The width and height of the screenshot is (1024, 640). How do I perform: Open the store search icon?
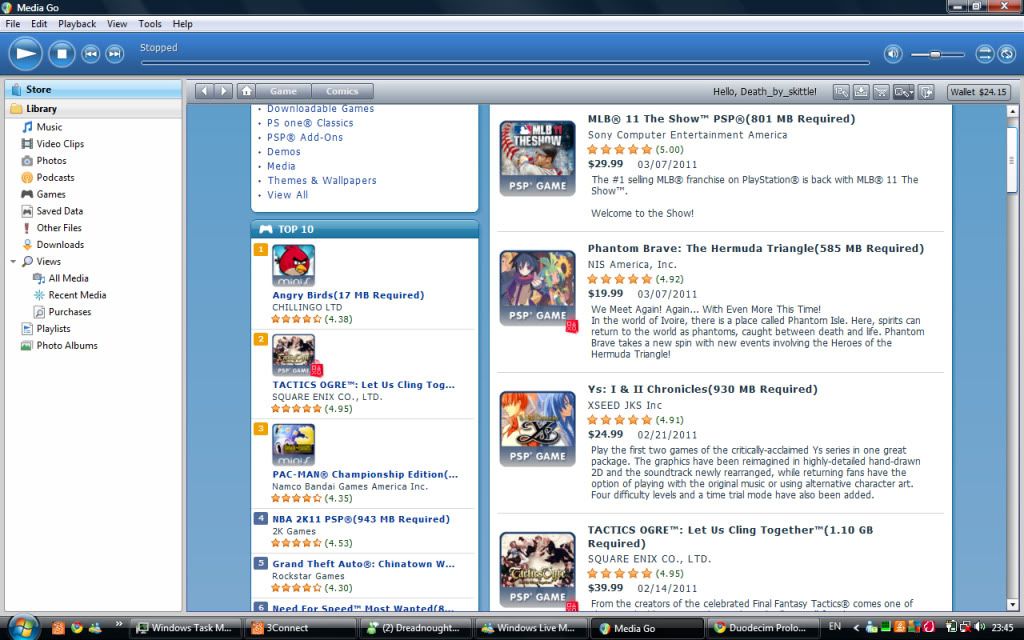pyautogui.click(x=841, y=92)
